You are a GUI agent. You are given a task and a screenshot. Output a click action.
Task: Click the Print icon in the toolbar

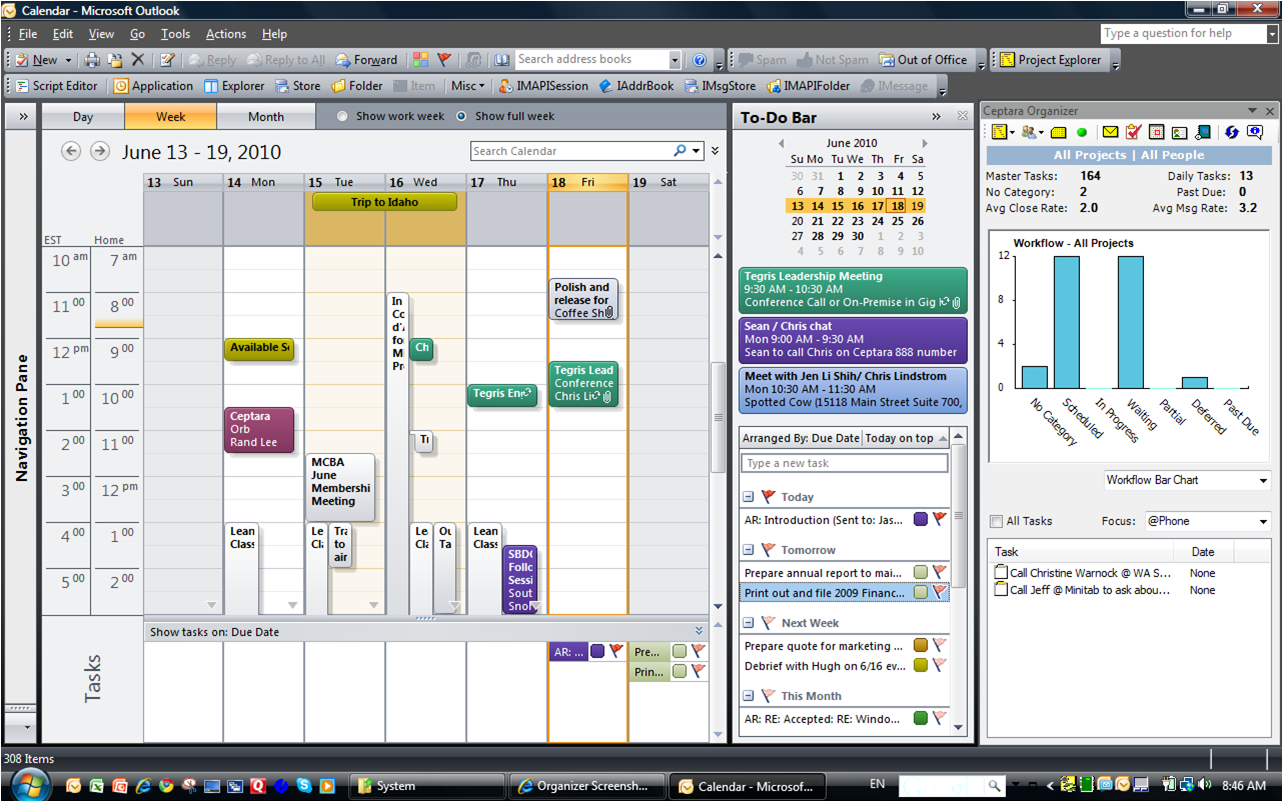(92, 60)
